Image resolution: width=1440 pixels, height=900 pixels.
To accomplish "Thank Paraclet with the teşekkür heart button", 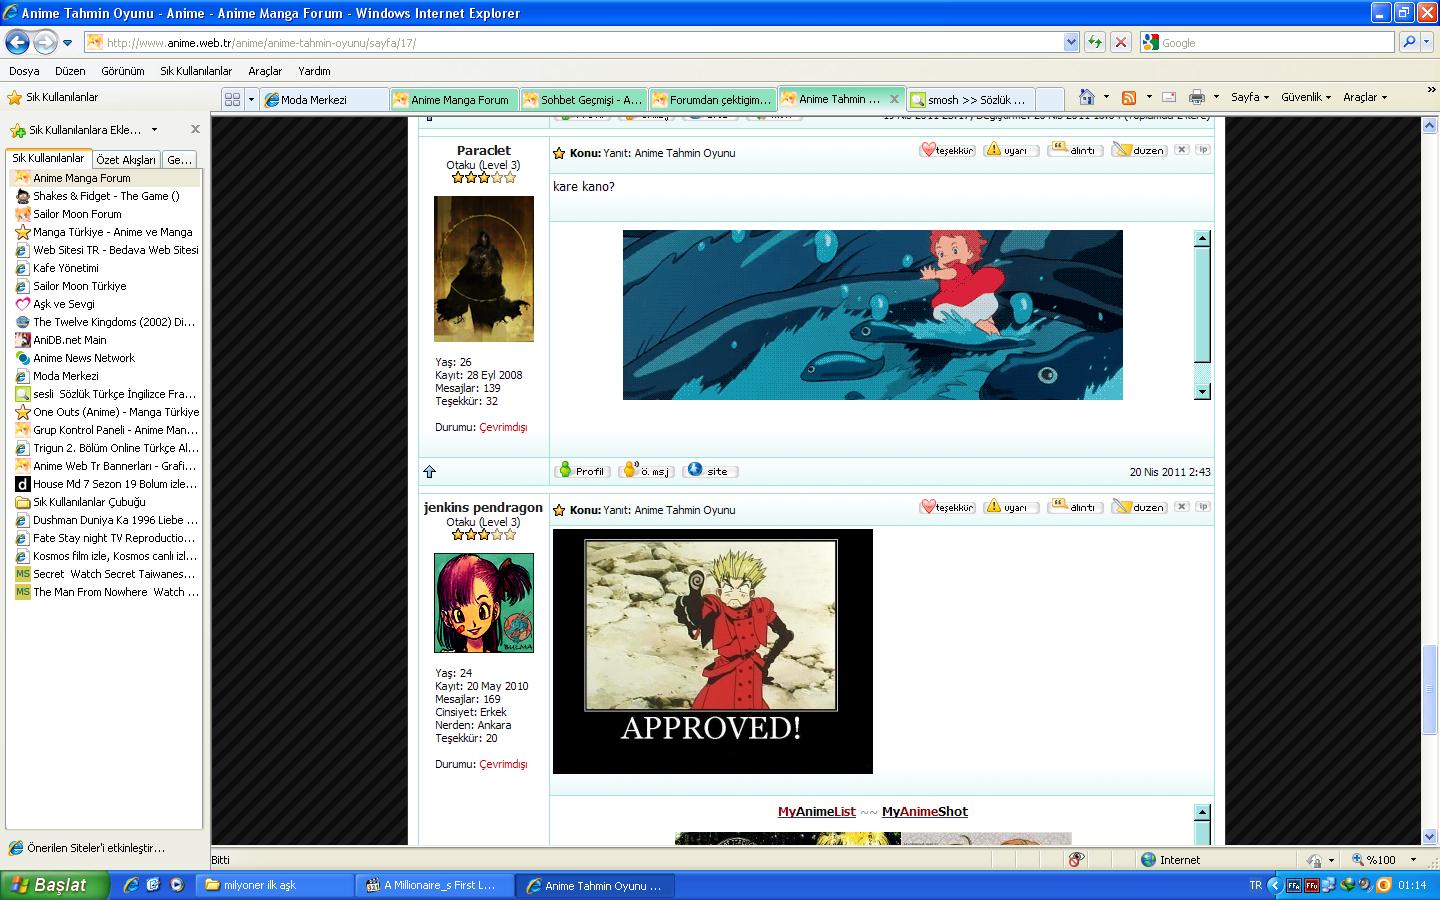I will tap(947, 150).
